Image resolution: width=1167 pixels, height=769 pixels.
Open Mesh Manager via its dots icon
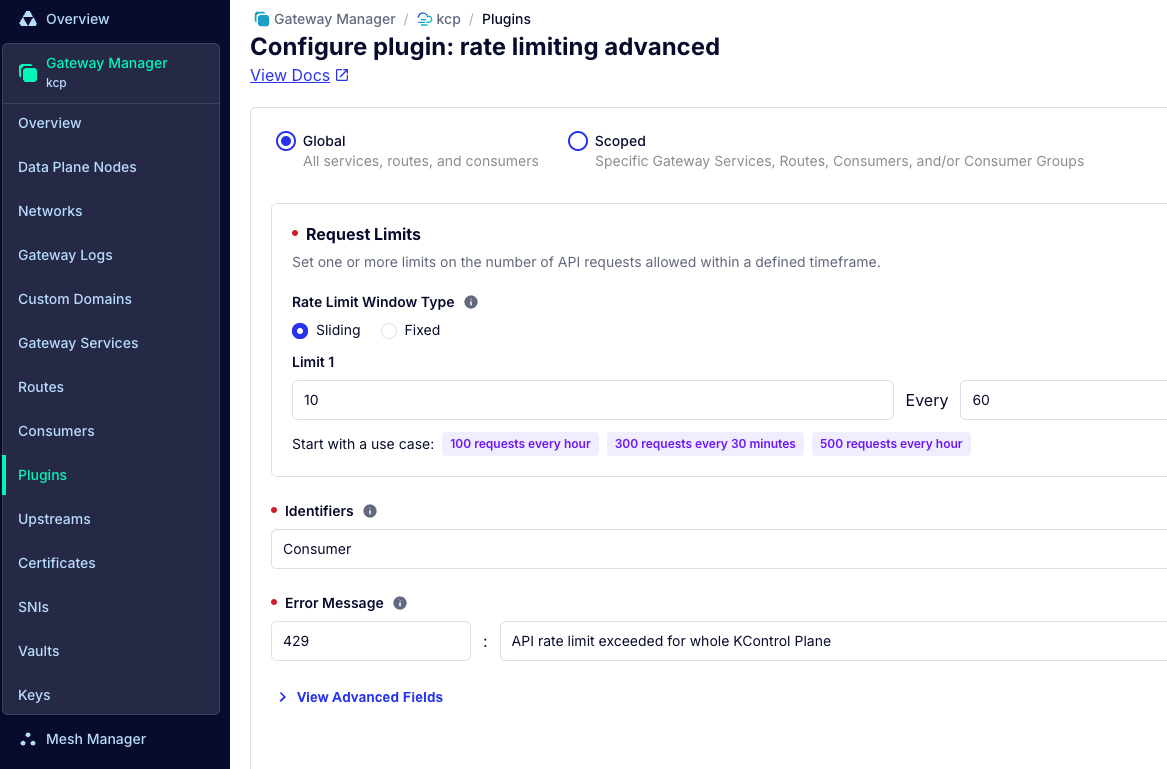click(28, 738)
